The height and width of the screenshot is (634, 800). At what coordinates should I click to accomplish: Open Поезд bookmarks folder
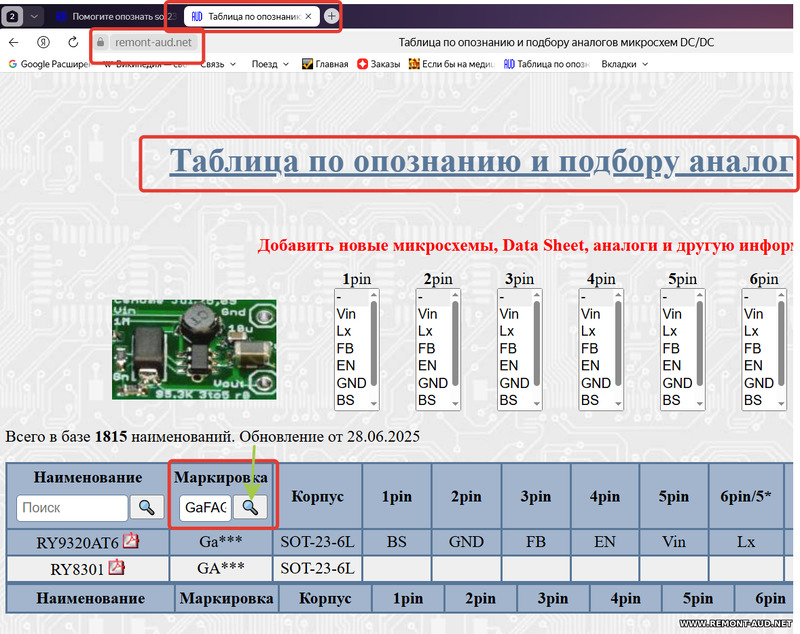point(270,64)
